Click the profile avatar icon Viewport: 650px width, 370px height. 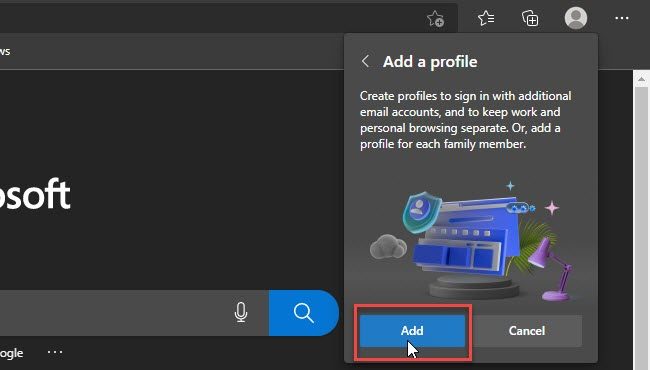click(x=576, y=18)
